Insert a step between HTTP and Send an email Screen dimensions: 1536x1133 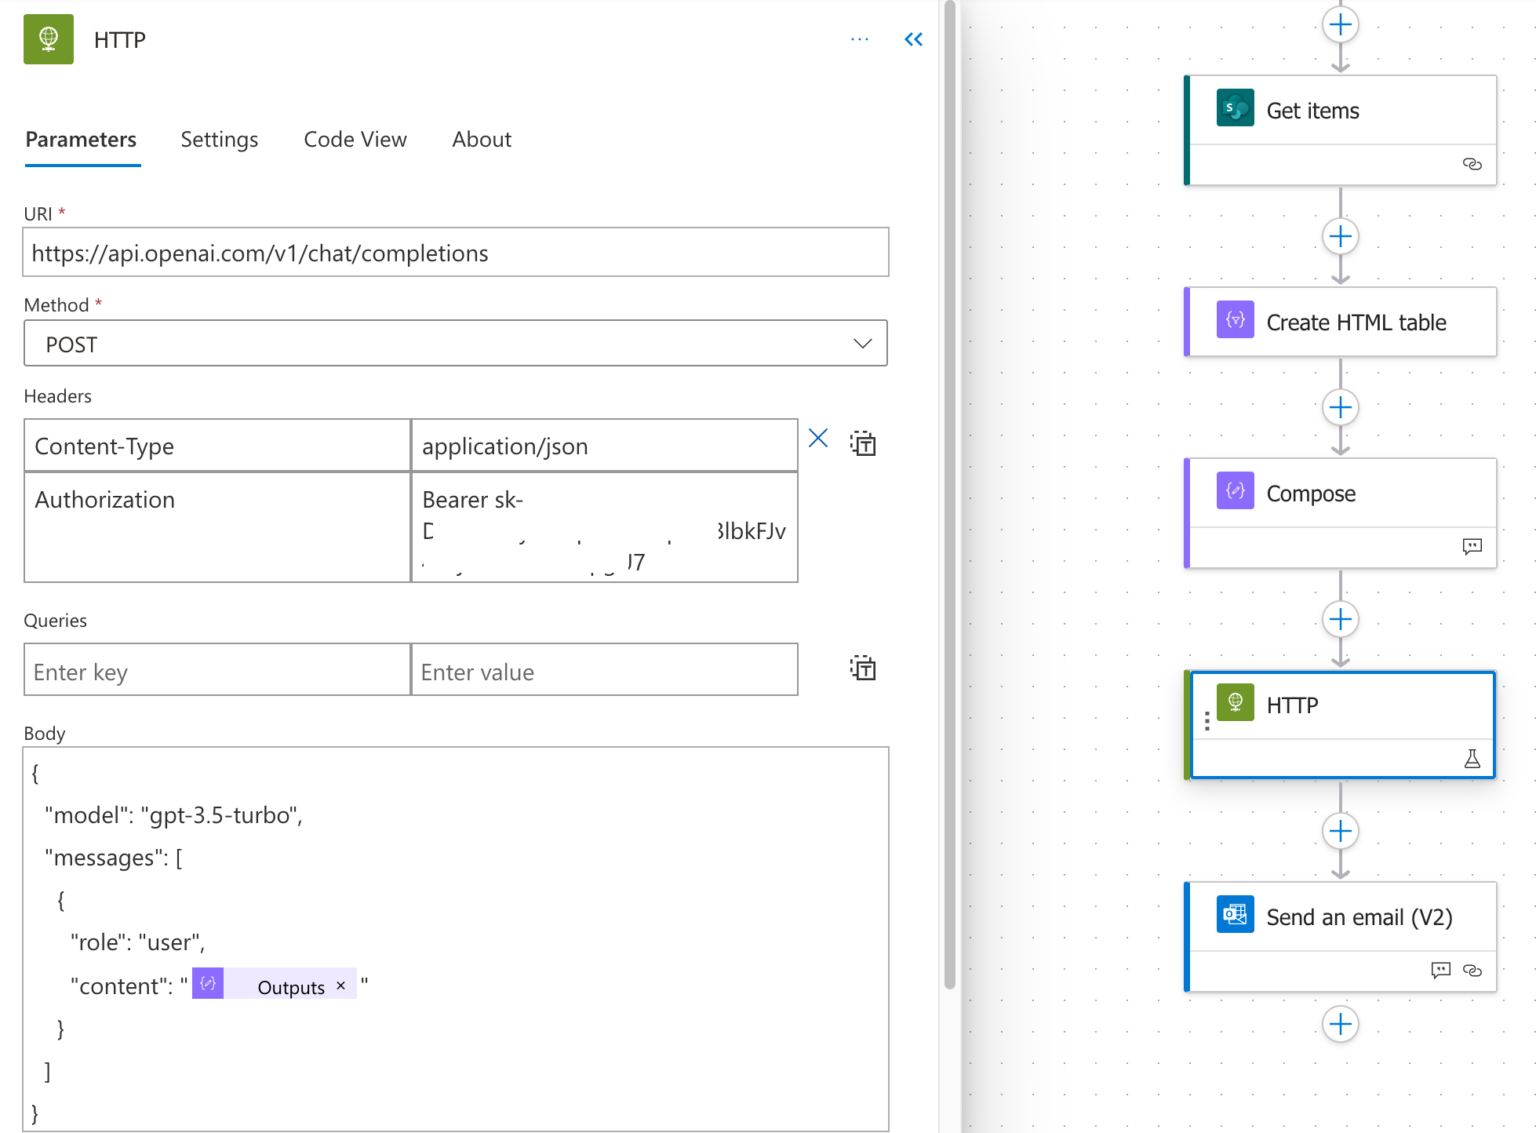pos(1340,831)
